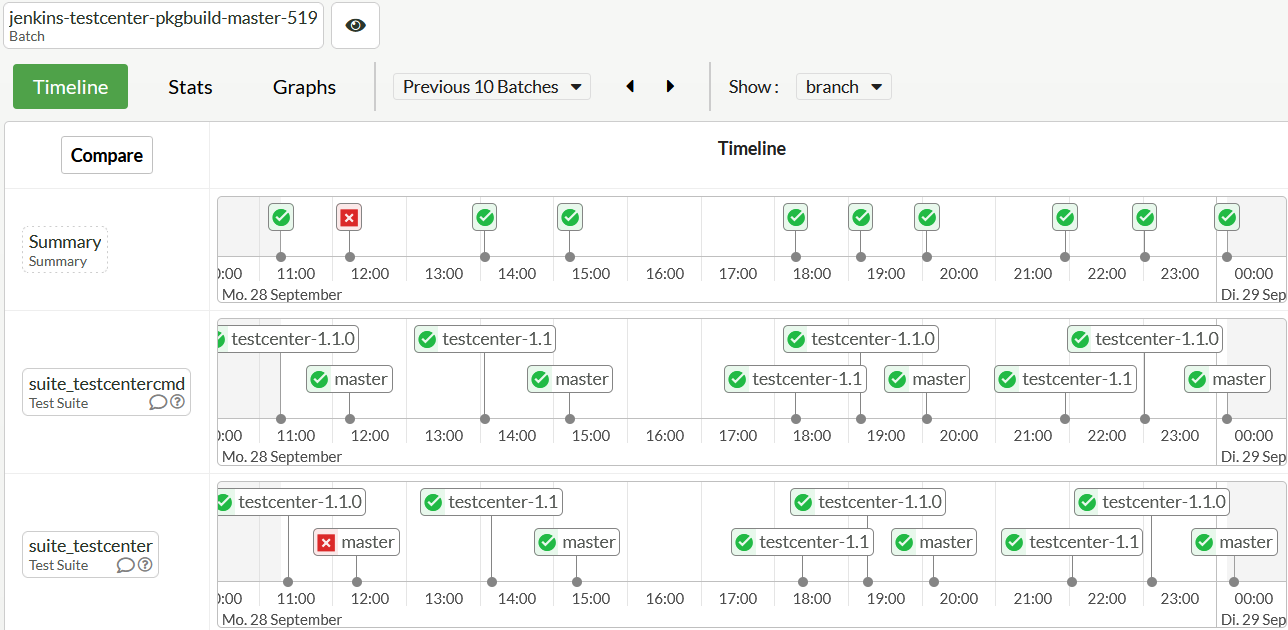Switch to the Graphs tab

point(304,87)
